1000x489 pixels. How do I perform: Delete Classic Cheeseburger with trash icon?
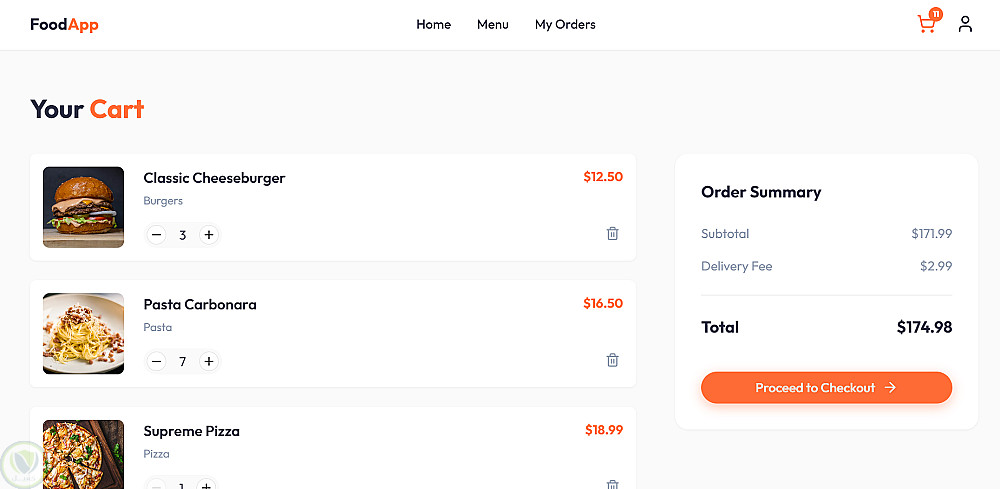(613, 234)
